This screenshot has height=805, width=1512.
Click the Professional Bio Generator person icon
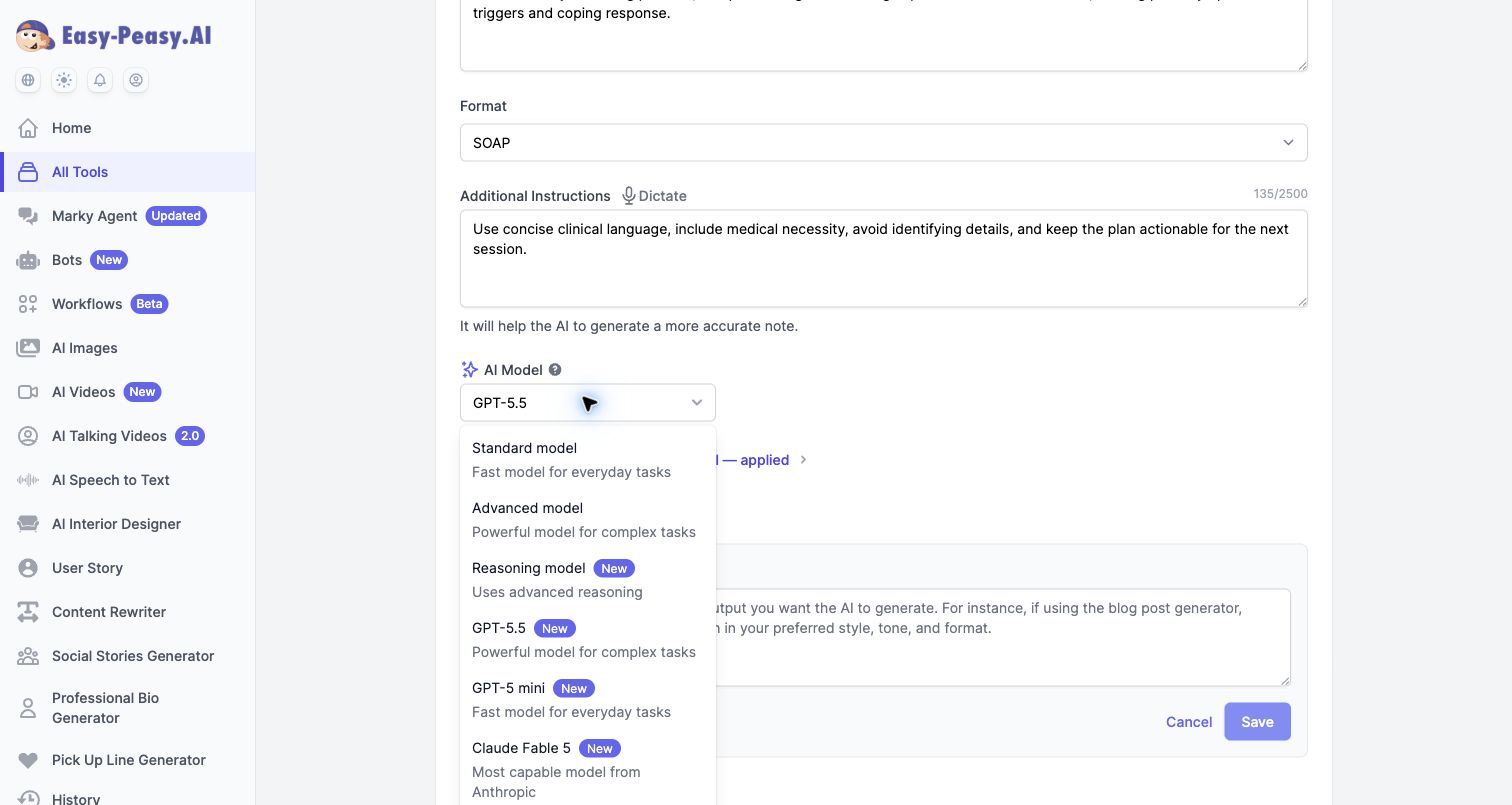28,708
